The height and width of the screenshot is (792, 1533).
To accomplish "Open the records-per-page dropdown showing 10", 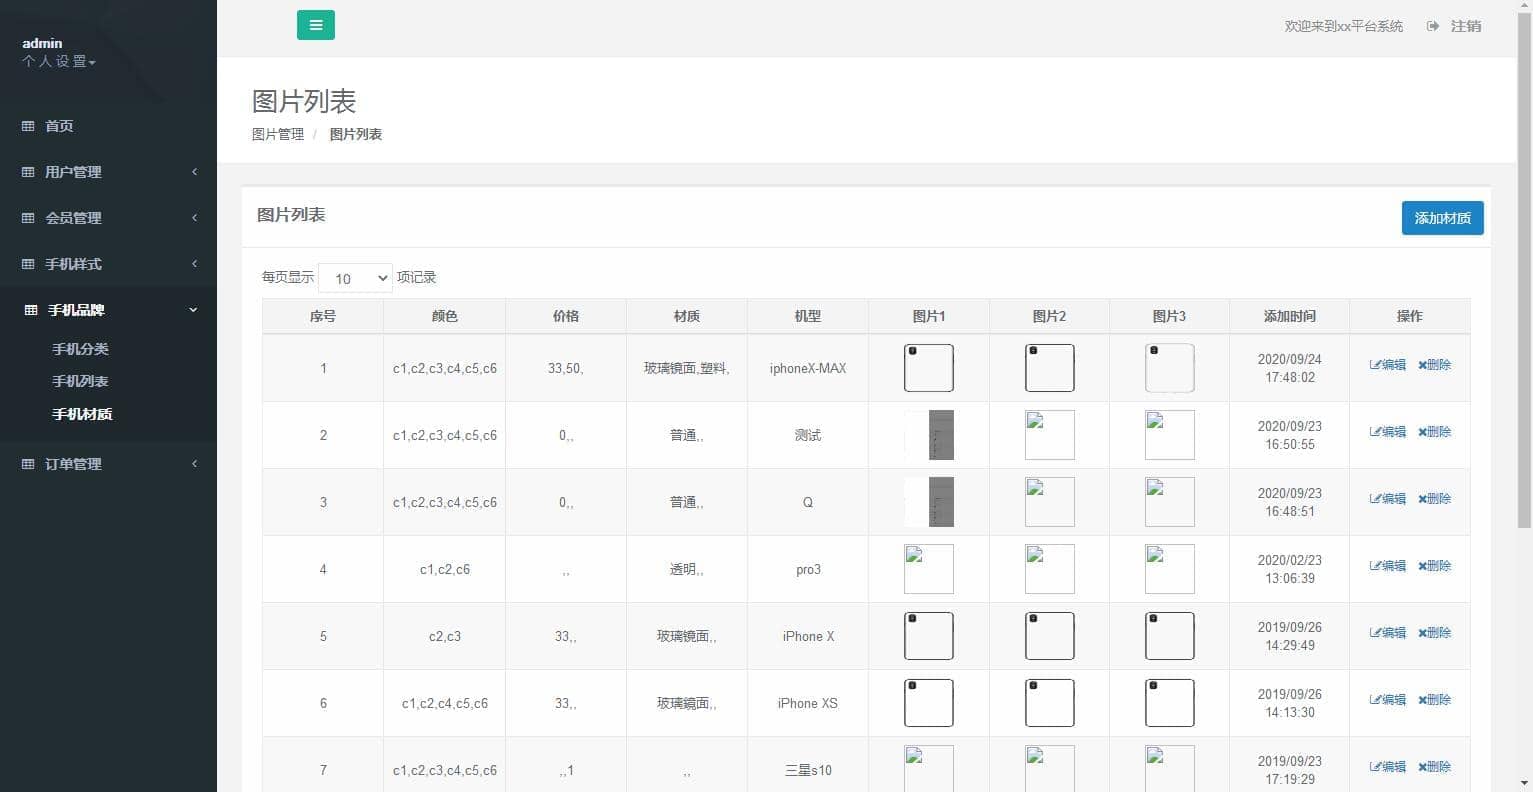I will (355, 278).
